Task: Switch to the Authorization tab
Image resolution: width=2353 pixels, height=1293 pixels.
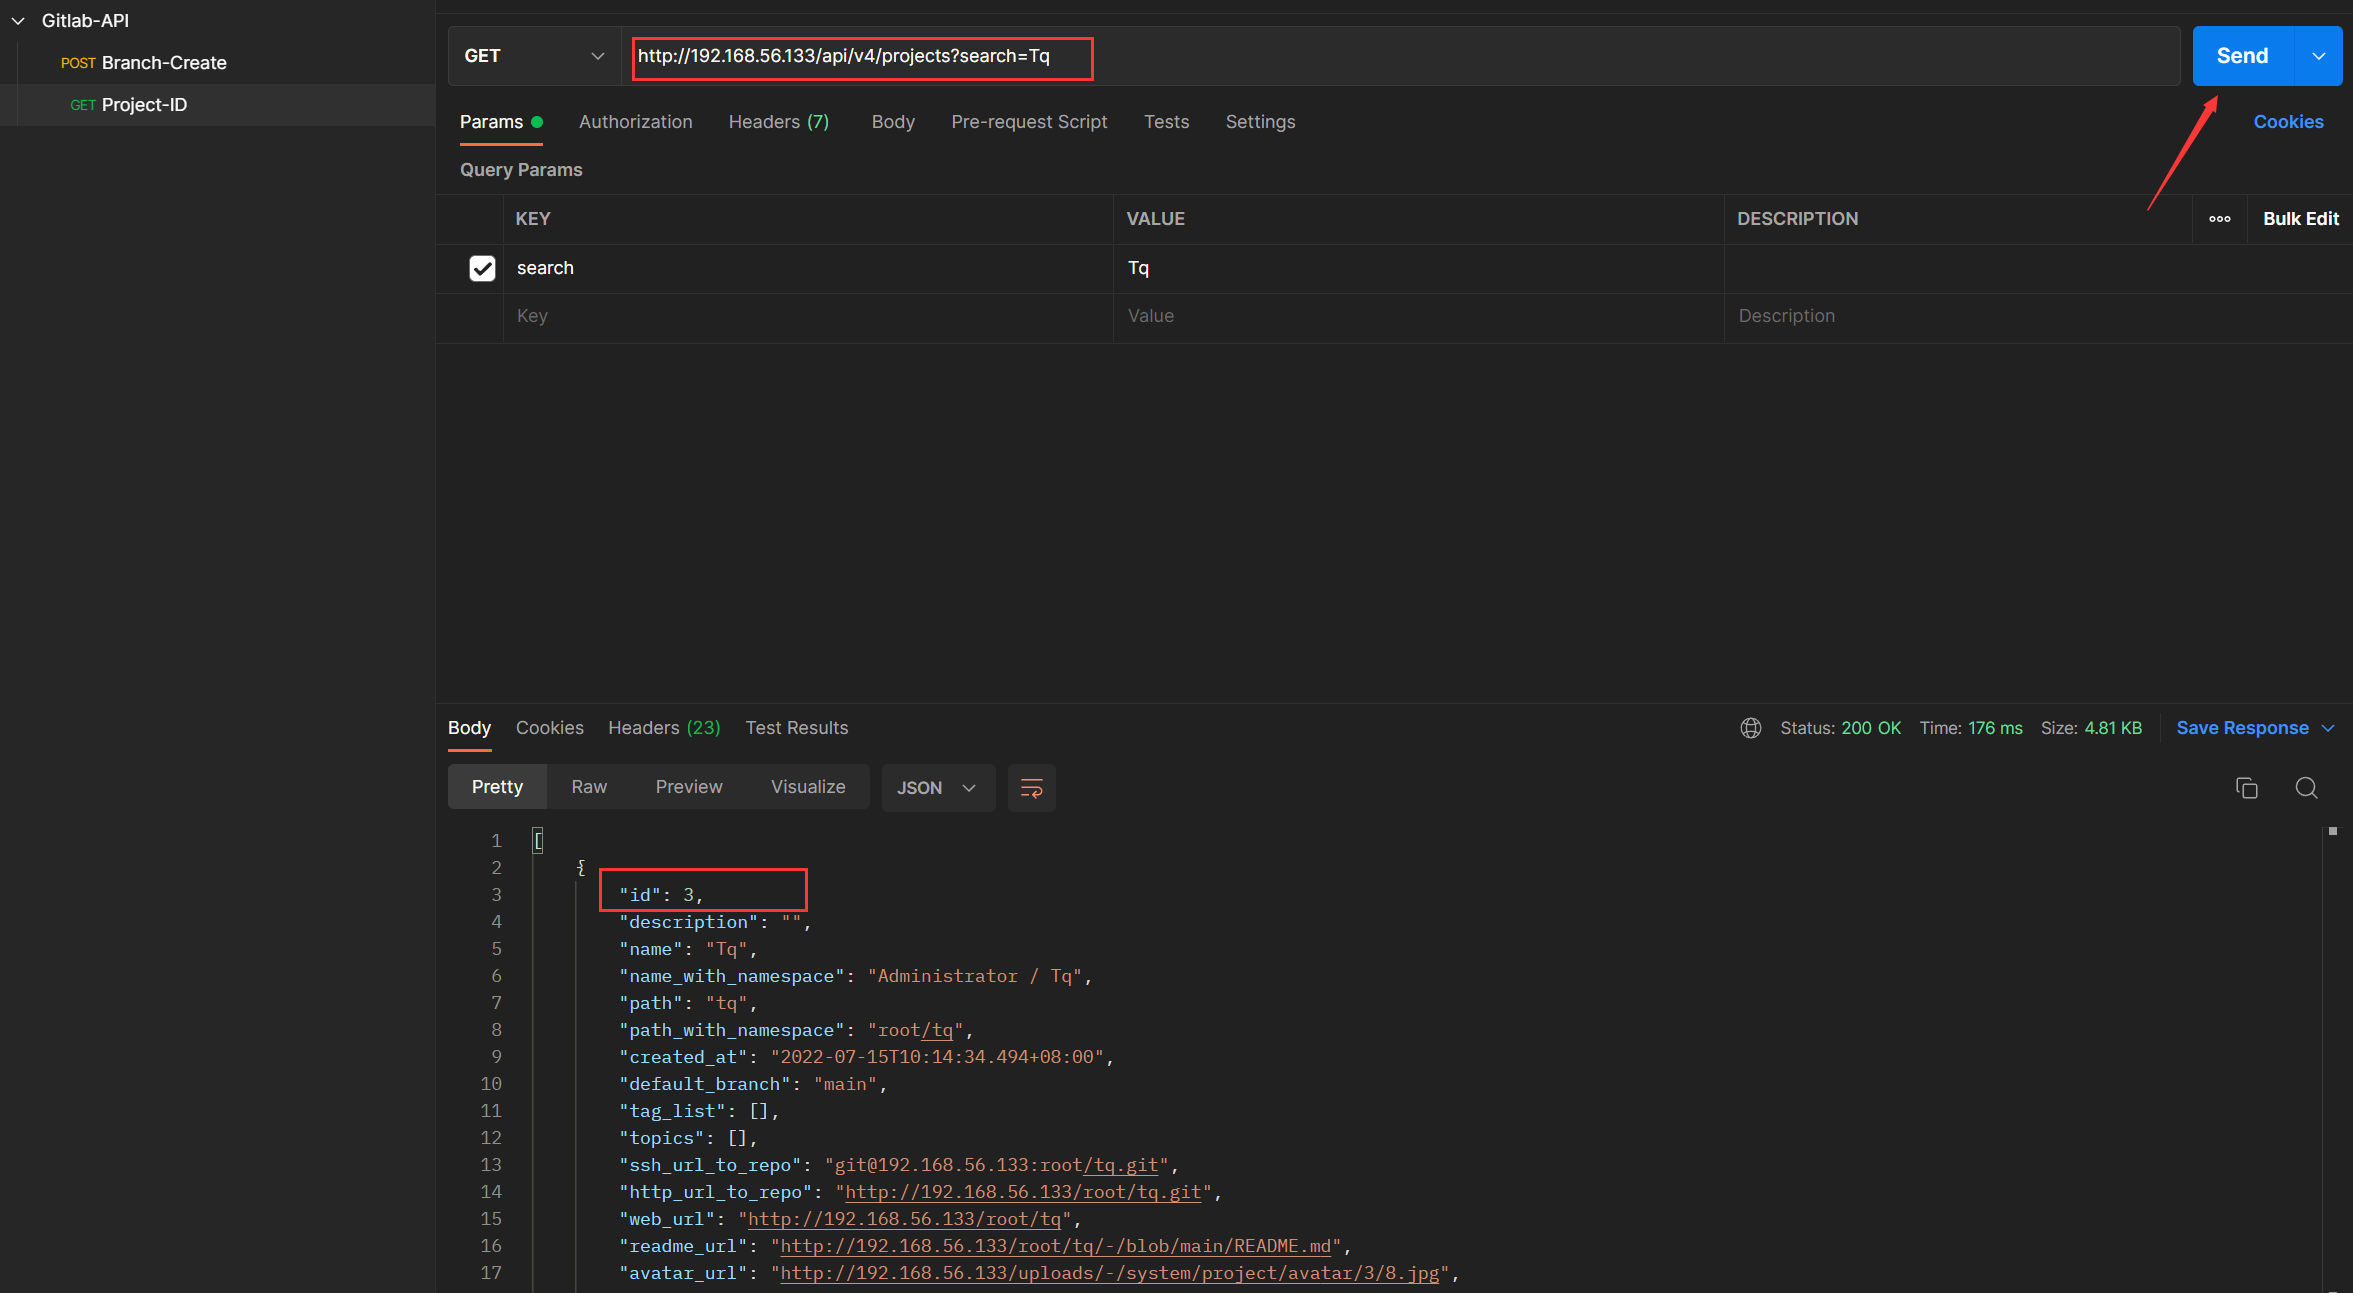Action: coord(635,122)
